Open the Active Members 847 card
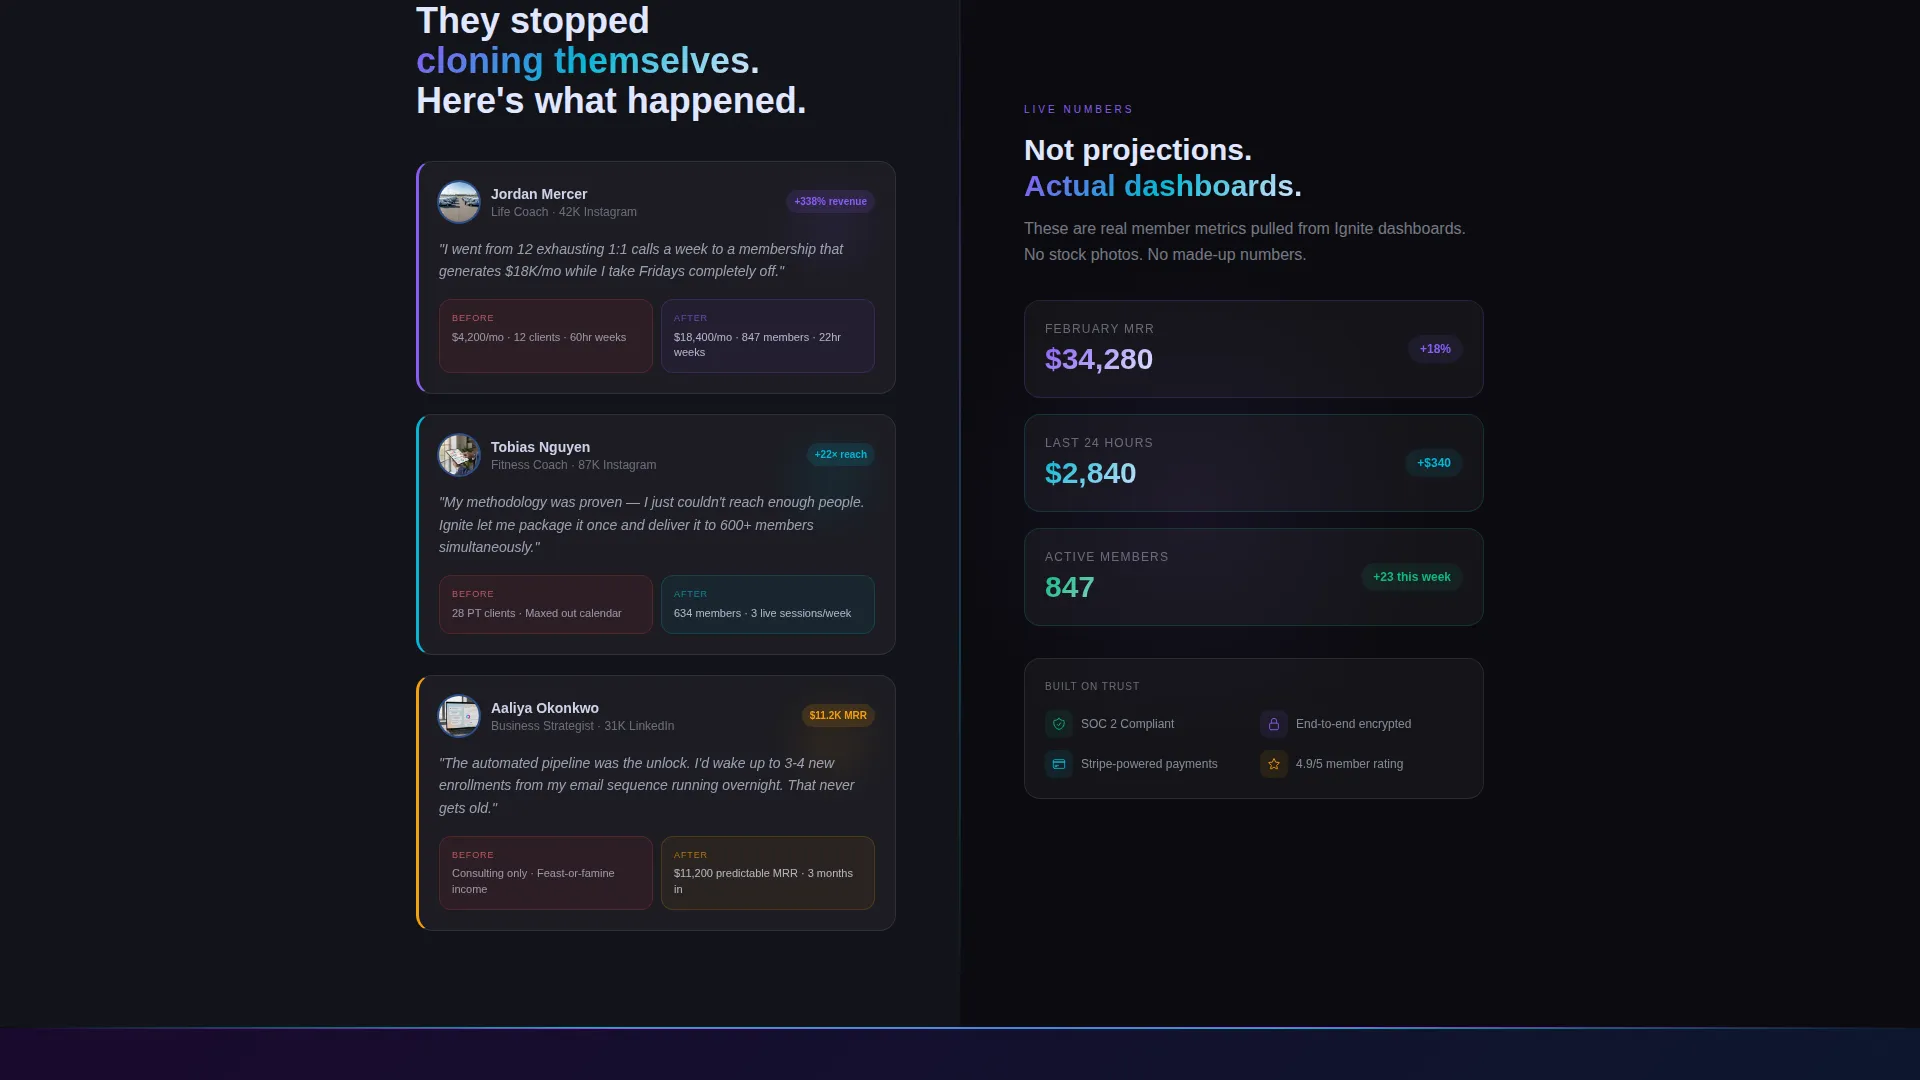 point(1253,577)
